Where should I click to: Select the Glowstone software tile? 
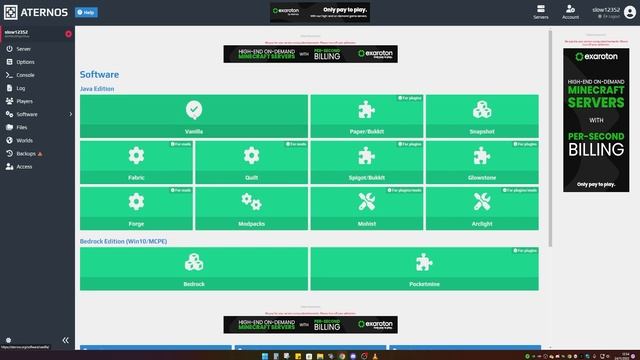[482, 162]
